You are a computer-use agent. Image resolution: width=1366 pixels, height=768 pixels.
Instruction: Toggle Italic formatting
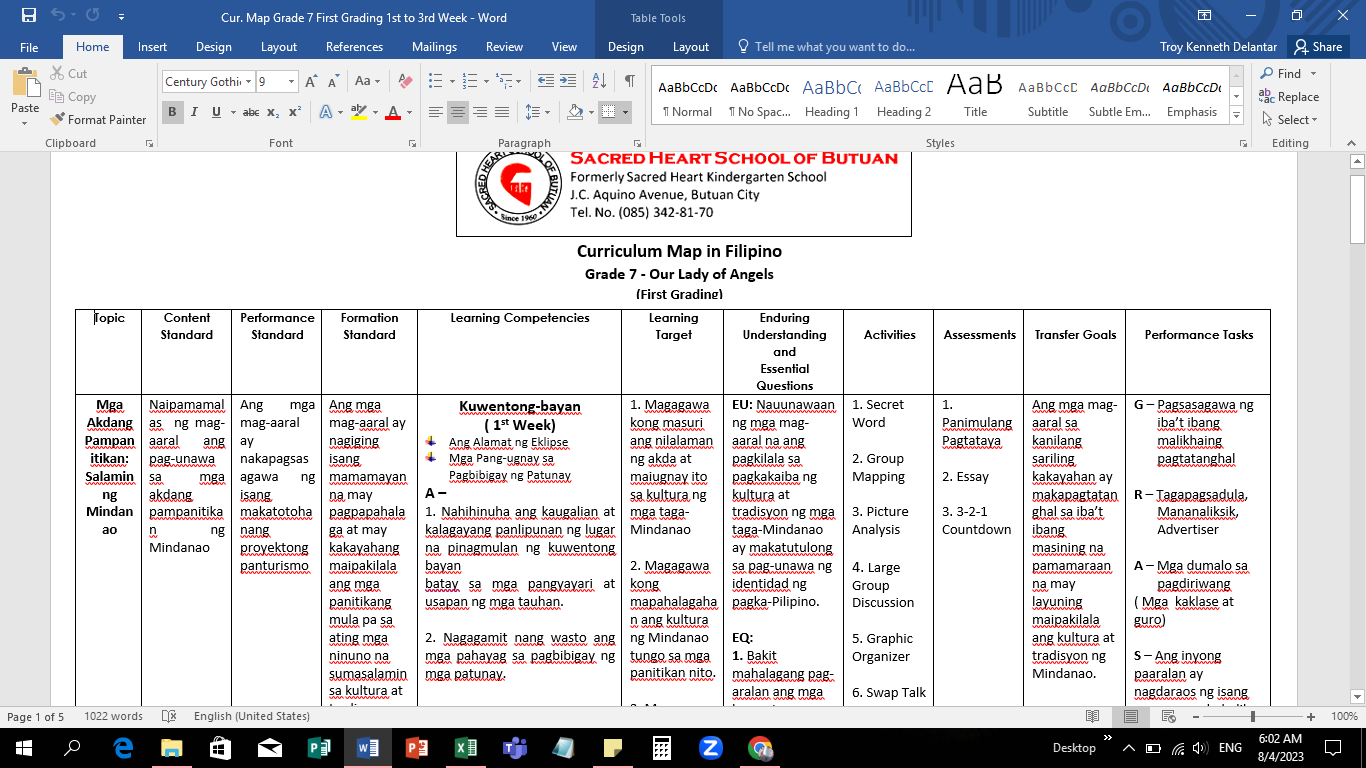194,113
